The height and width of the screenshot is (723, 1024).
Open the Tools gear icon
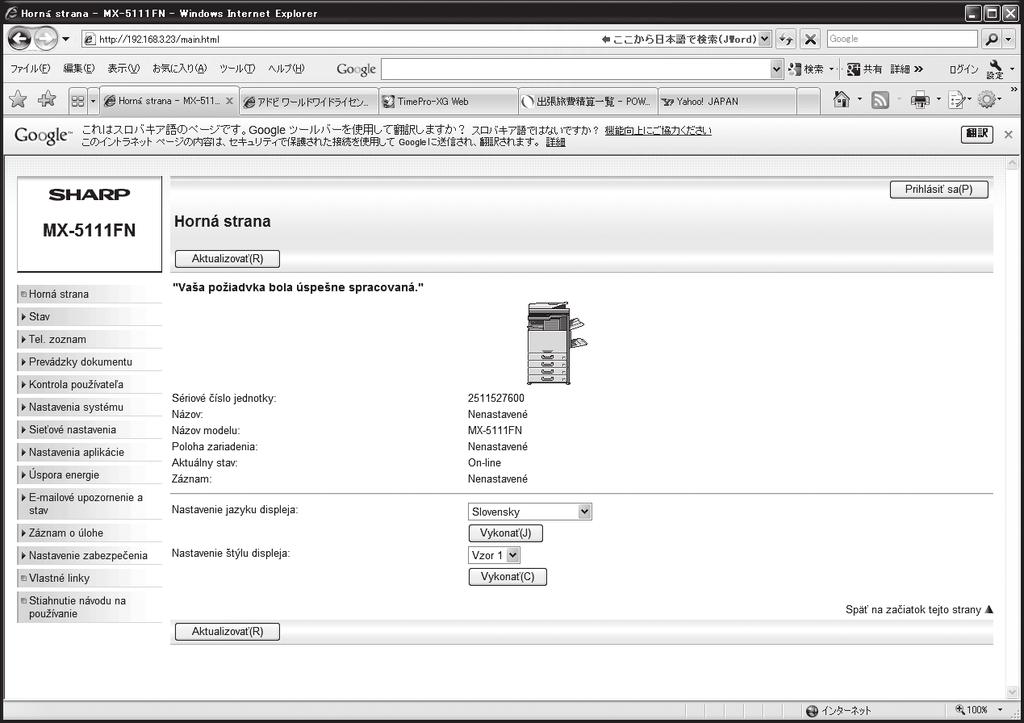987,100
